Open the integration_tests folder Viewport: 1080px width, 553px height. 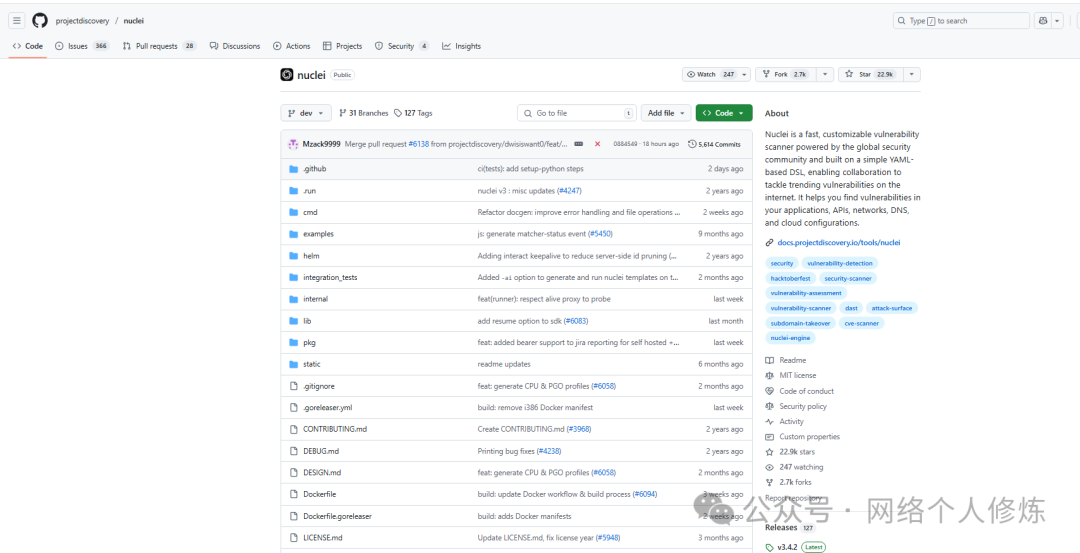tap(330, 278)
